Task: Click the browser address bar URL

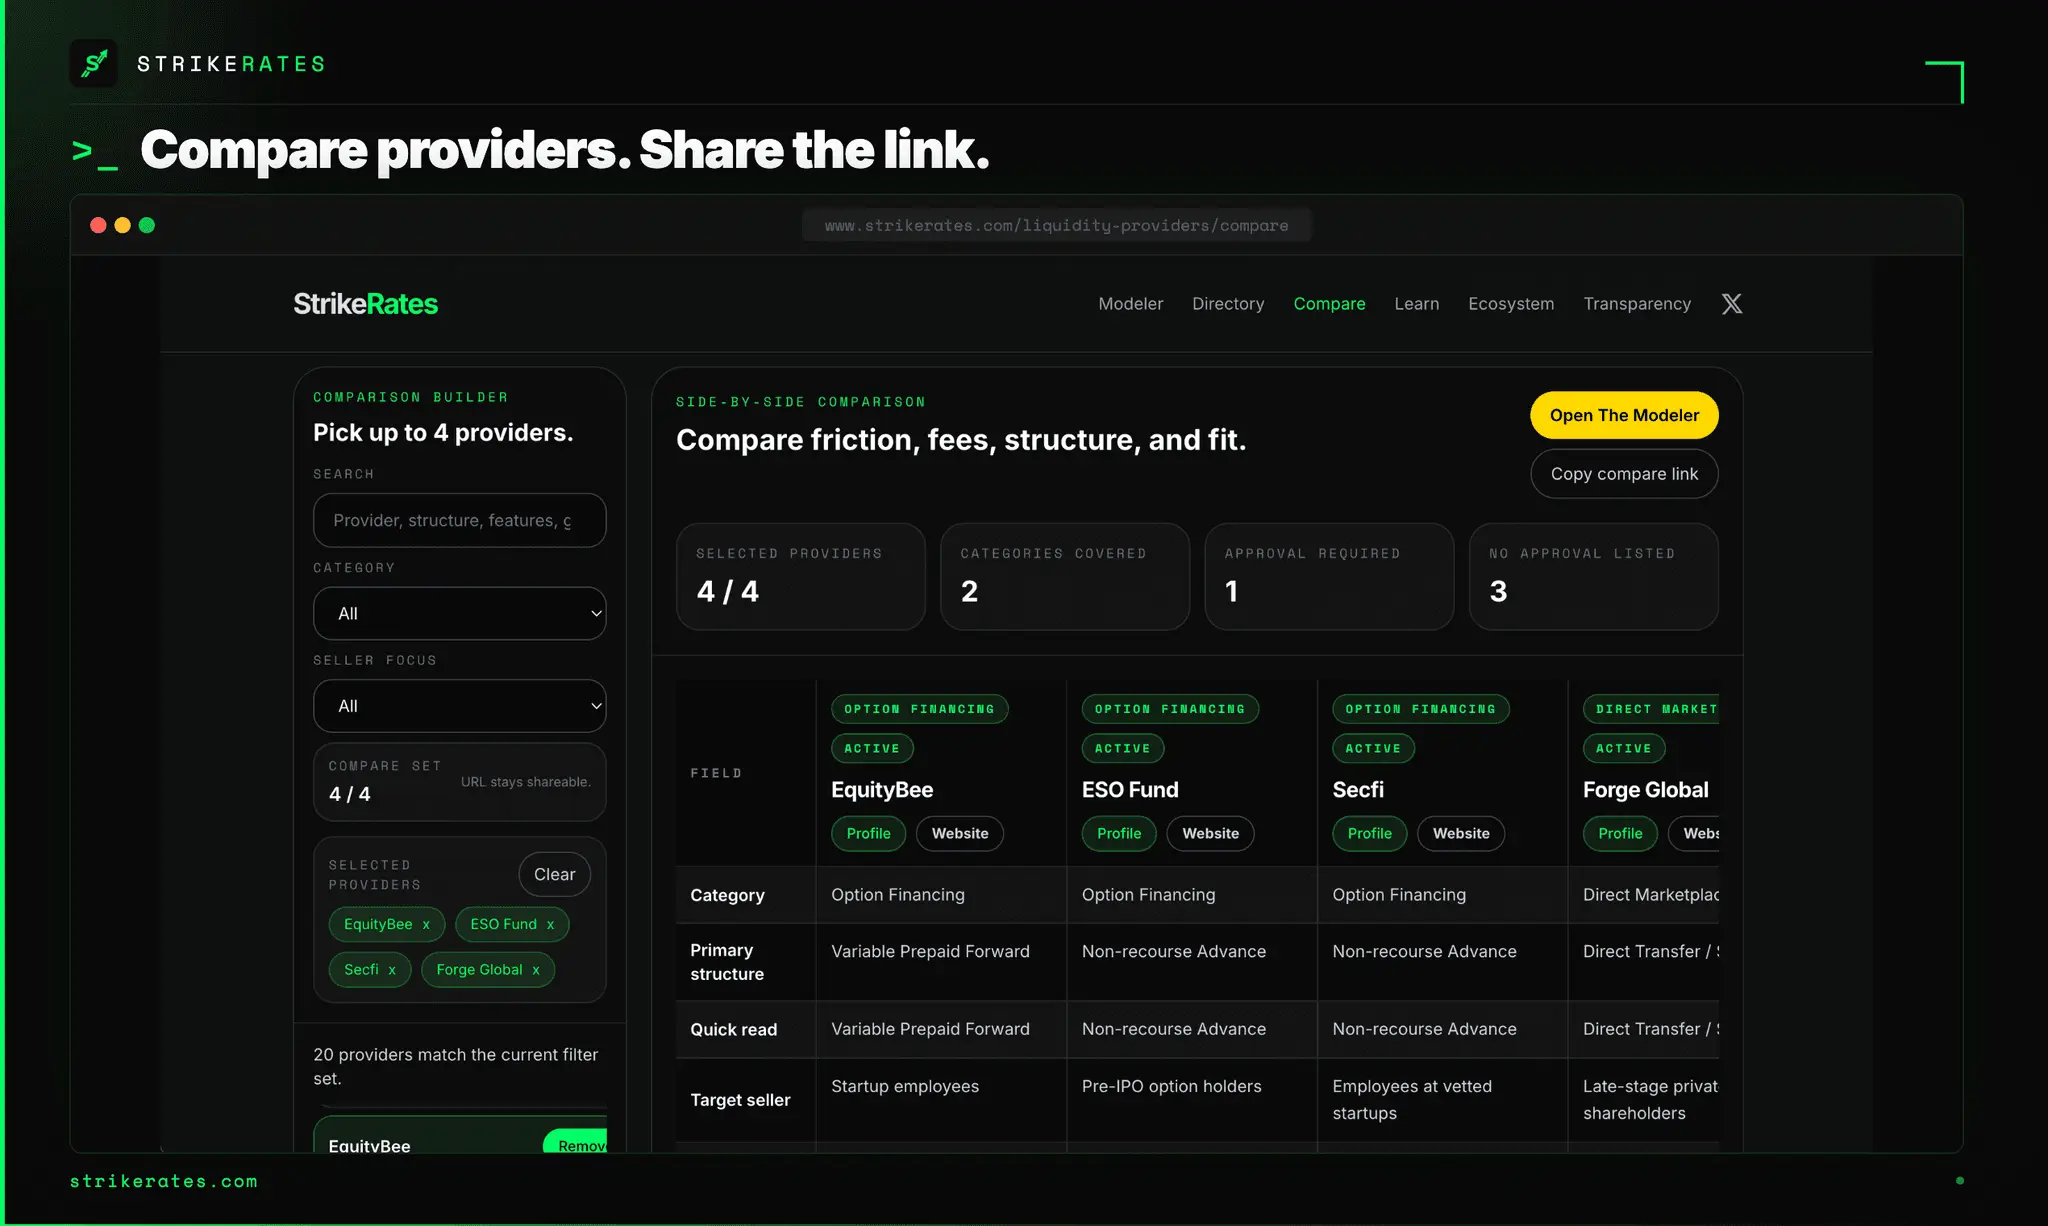Action: tap(1056, 226)
